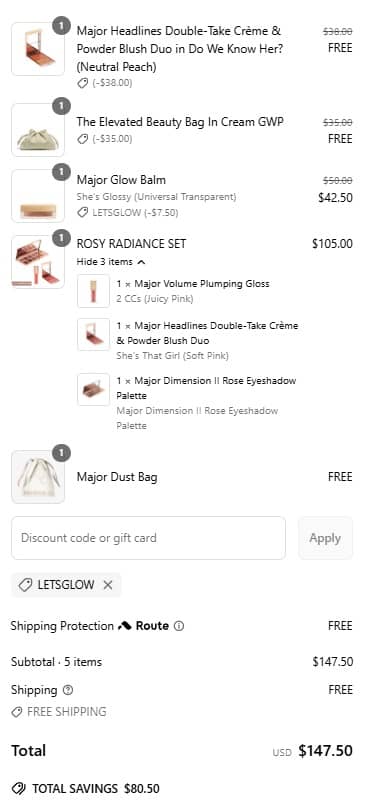The image size is (376, 810).
Task: Click discount tag icon under Elevated Beauty Bag
Action: pyautogui.click(x=82, y=139)
